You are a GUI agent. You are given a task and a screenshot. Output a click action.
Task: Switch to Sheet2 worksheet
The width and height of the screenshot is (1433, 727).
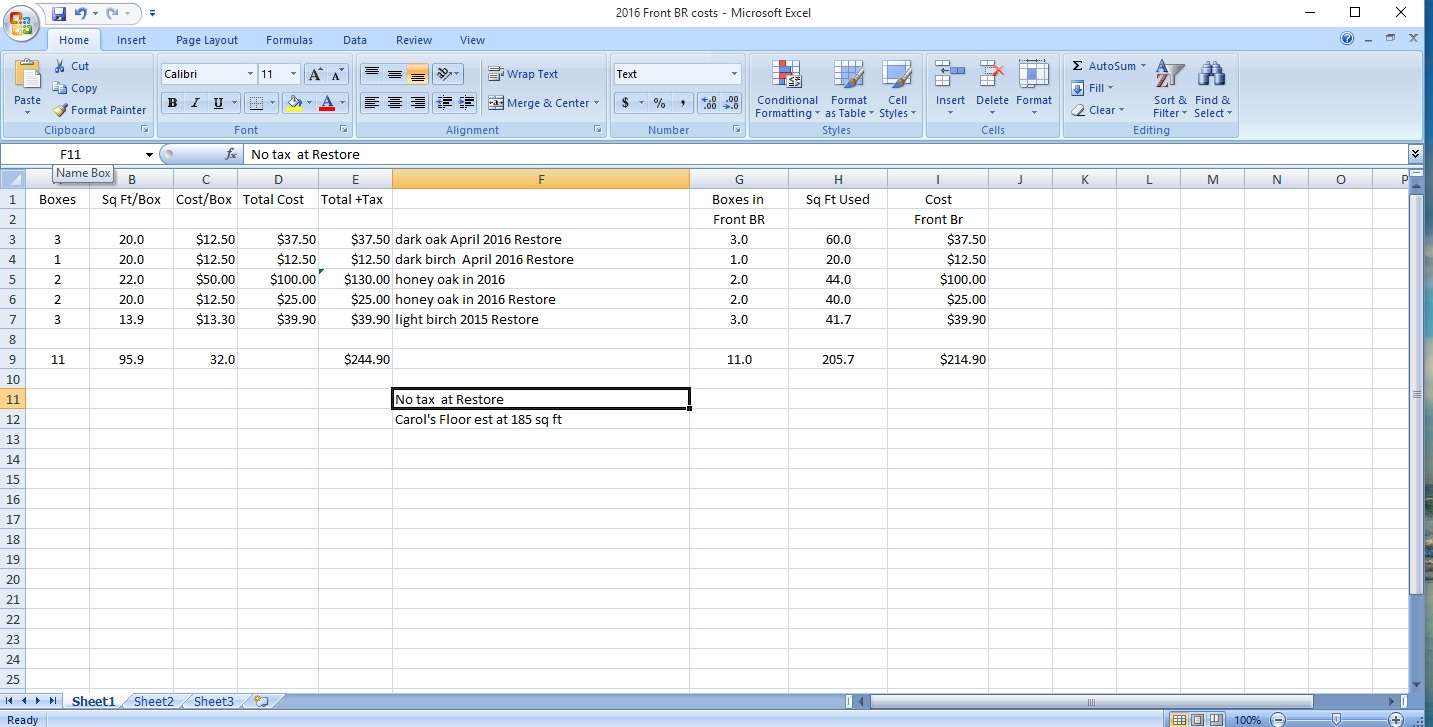(x=153, y=702)
